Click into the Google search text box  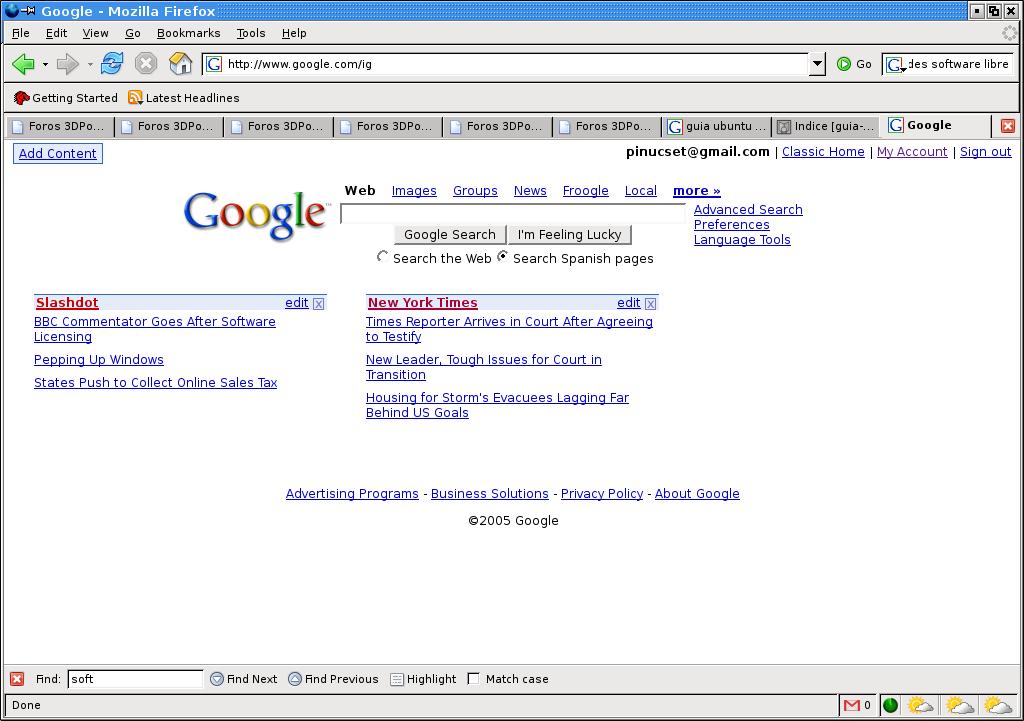pyautogui.click(x=513, y=214)
